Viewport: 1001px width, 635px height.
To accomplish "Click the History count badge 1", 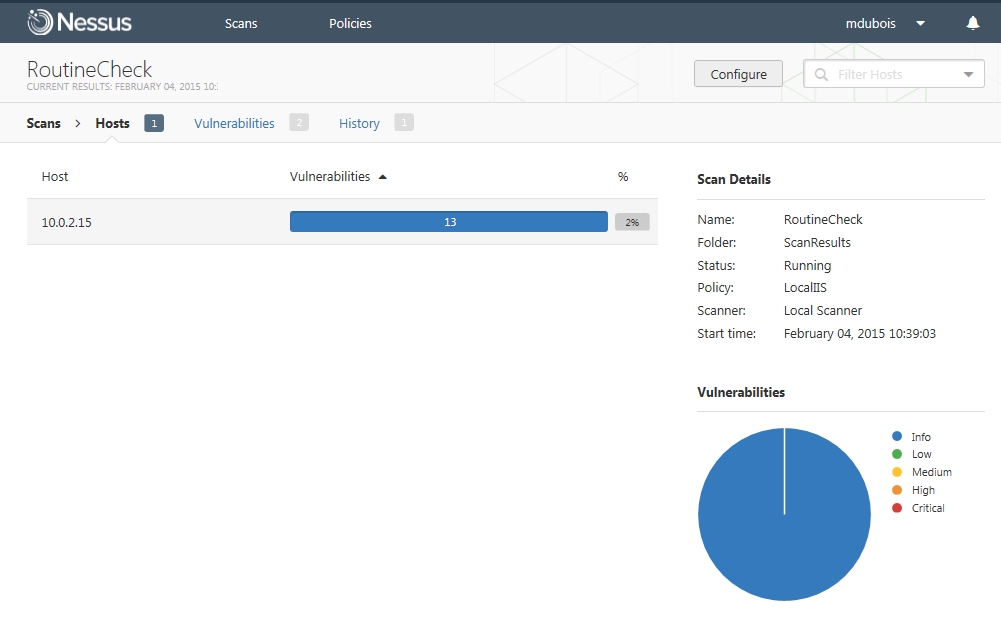I will click(404, 123).
